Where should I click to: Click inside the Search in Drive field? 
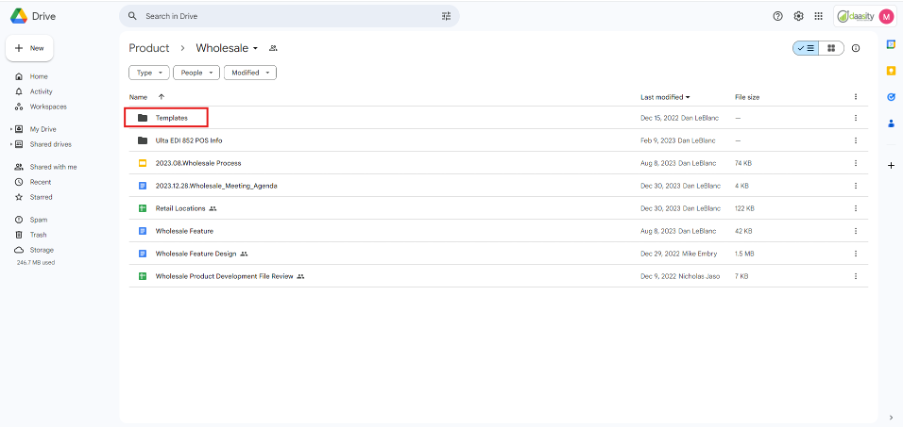[x=280, y=16]
